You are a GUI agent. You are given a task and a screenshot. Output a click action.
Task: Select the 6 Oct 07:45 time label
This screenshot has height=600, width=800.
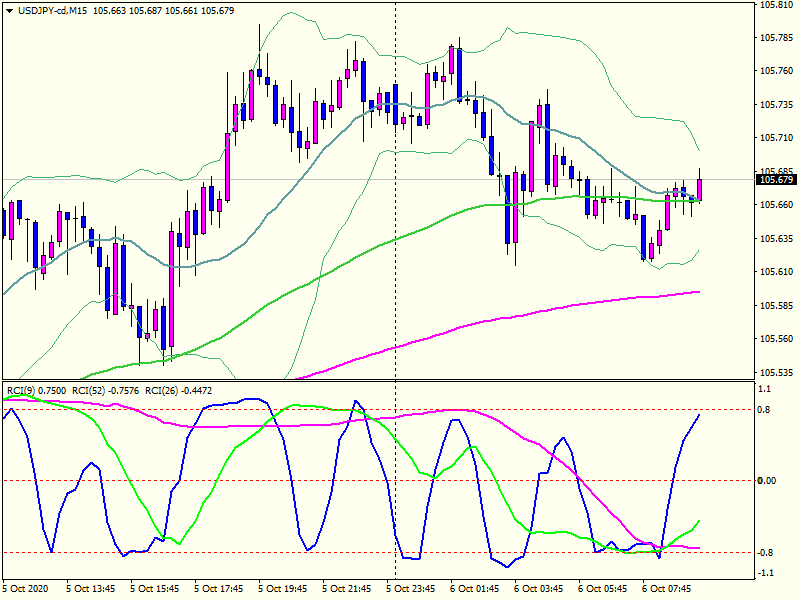[x=666, y=588]
